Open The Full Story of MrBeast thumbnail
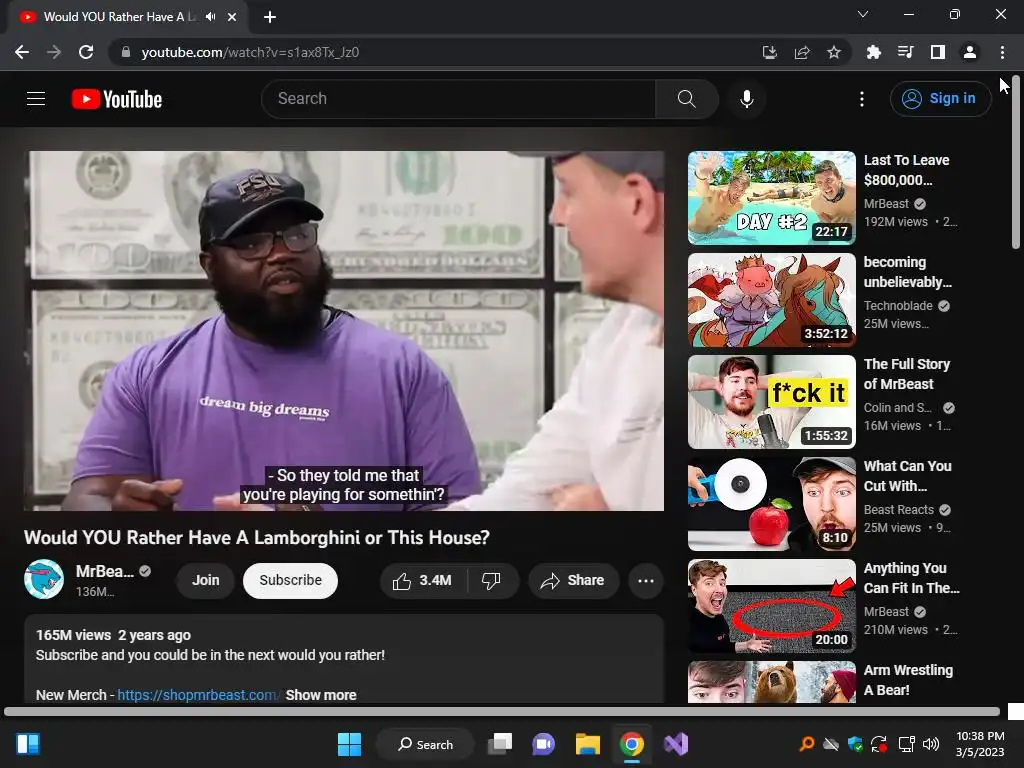Viewport: 1024px width, 768px height. 772,402
